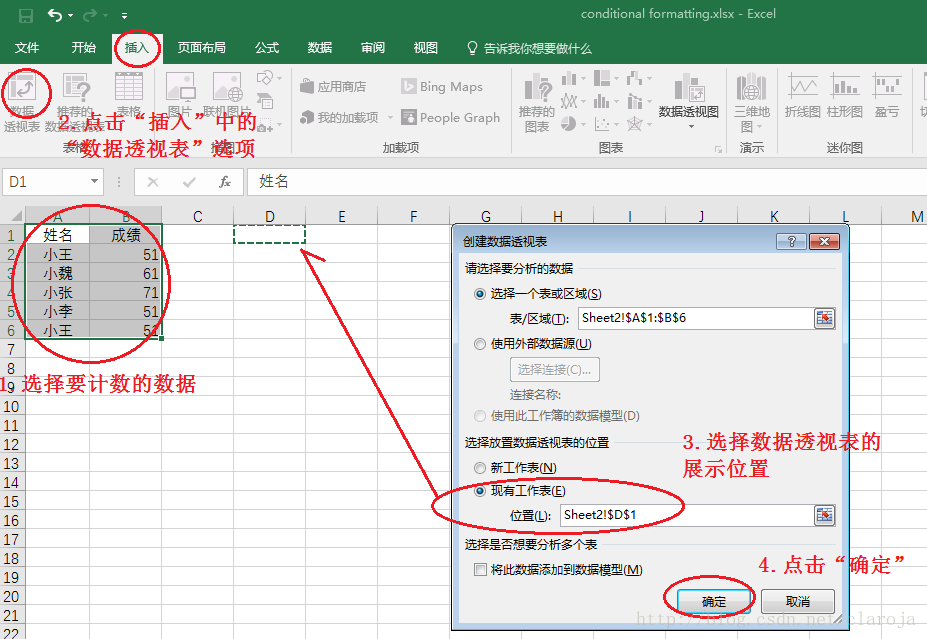This screenshot has height=639, width=927.
Task: Click the Online Pictures (联机图片) icon
Action: tap(228, 87)
